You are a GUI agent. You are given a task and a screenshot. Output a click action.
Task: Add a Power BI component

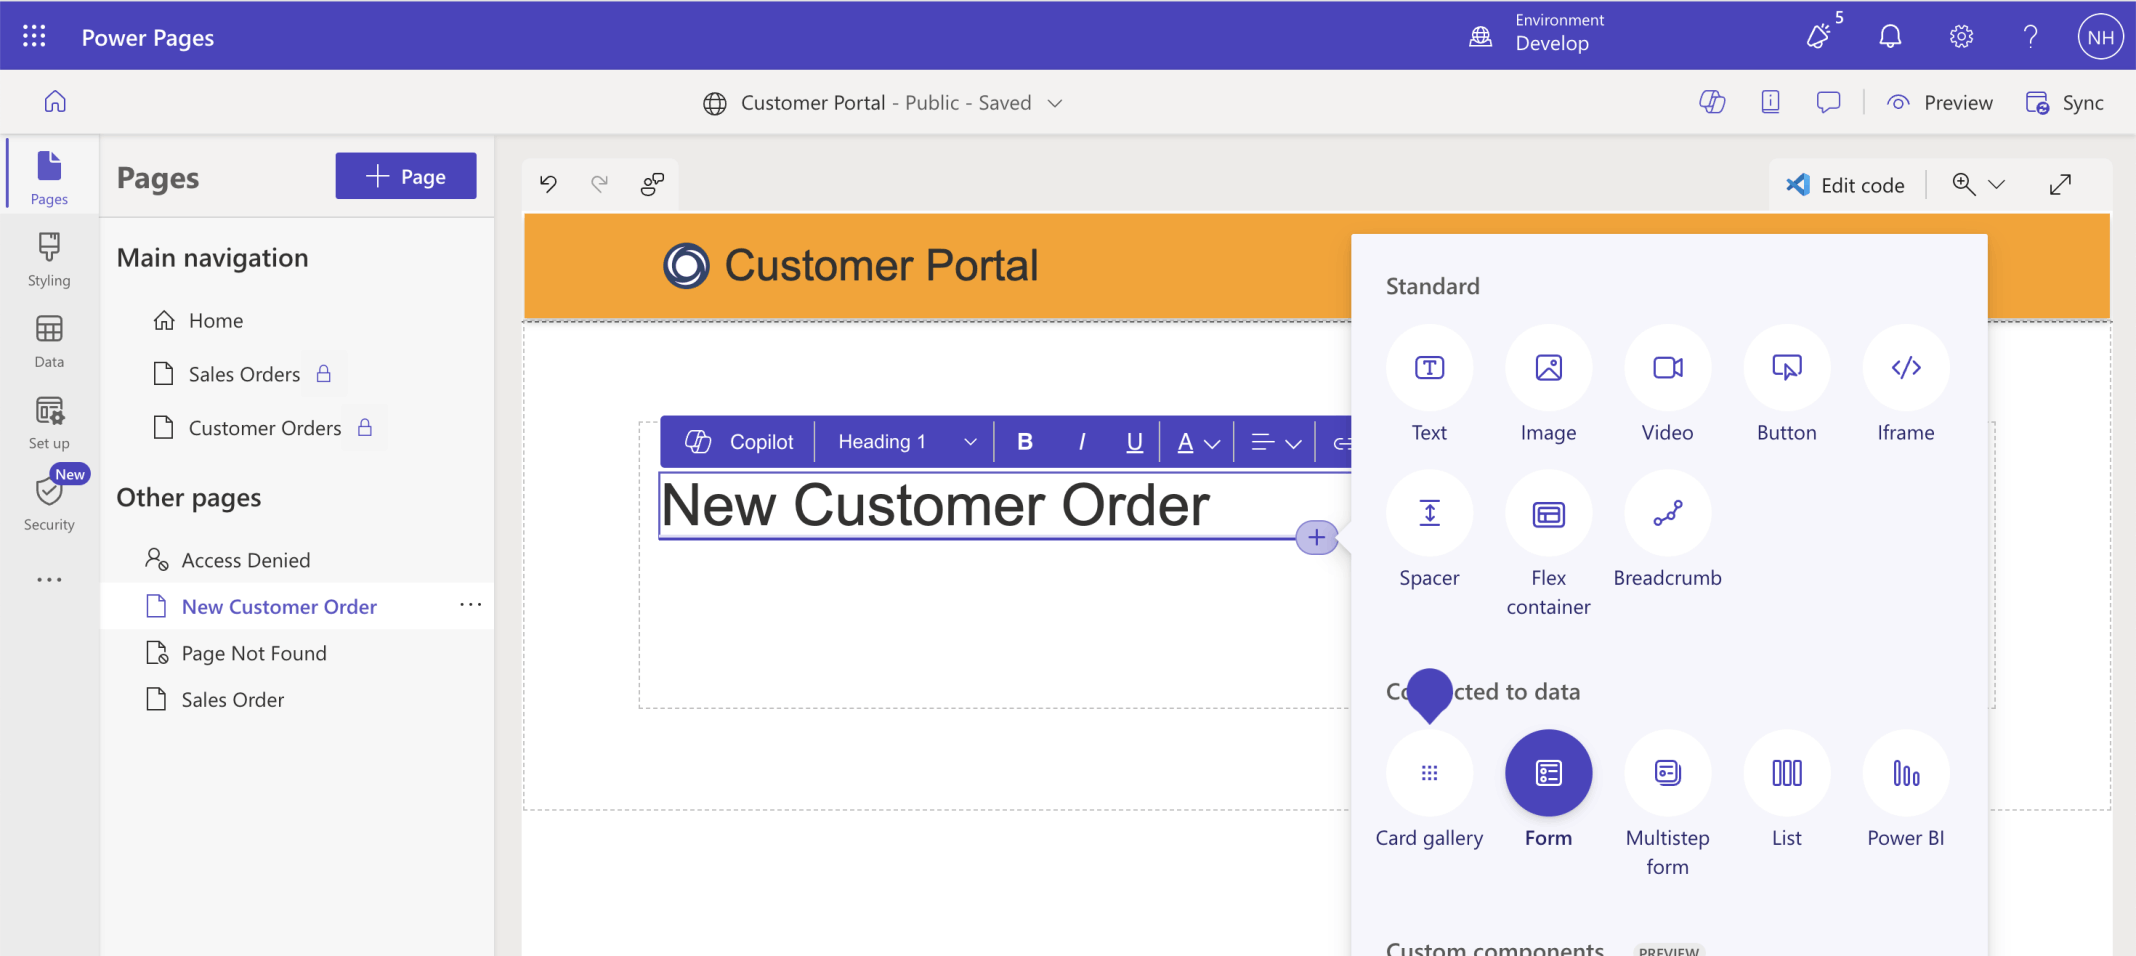[x=1905, y=790]
